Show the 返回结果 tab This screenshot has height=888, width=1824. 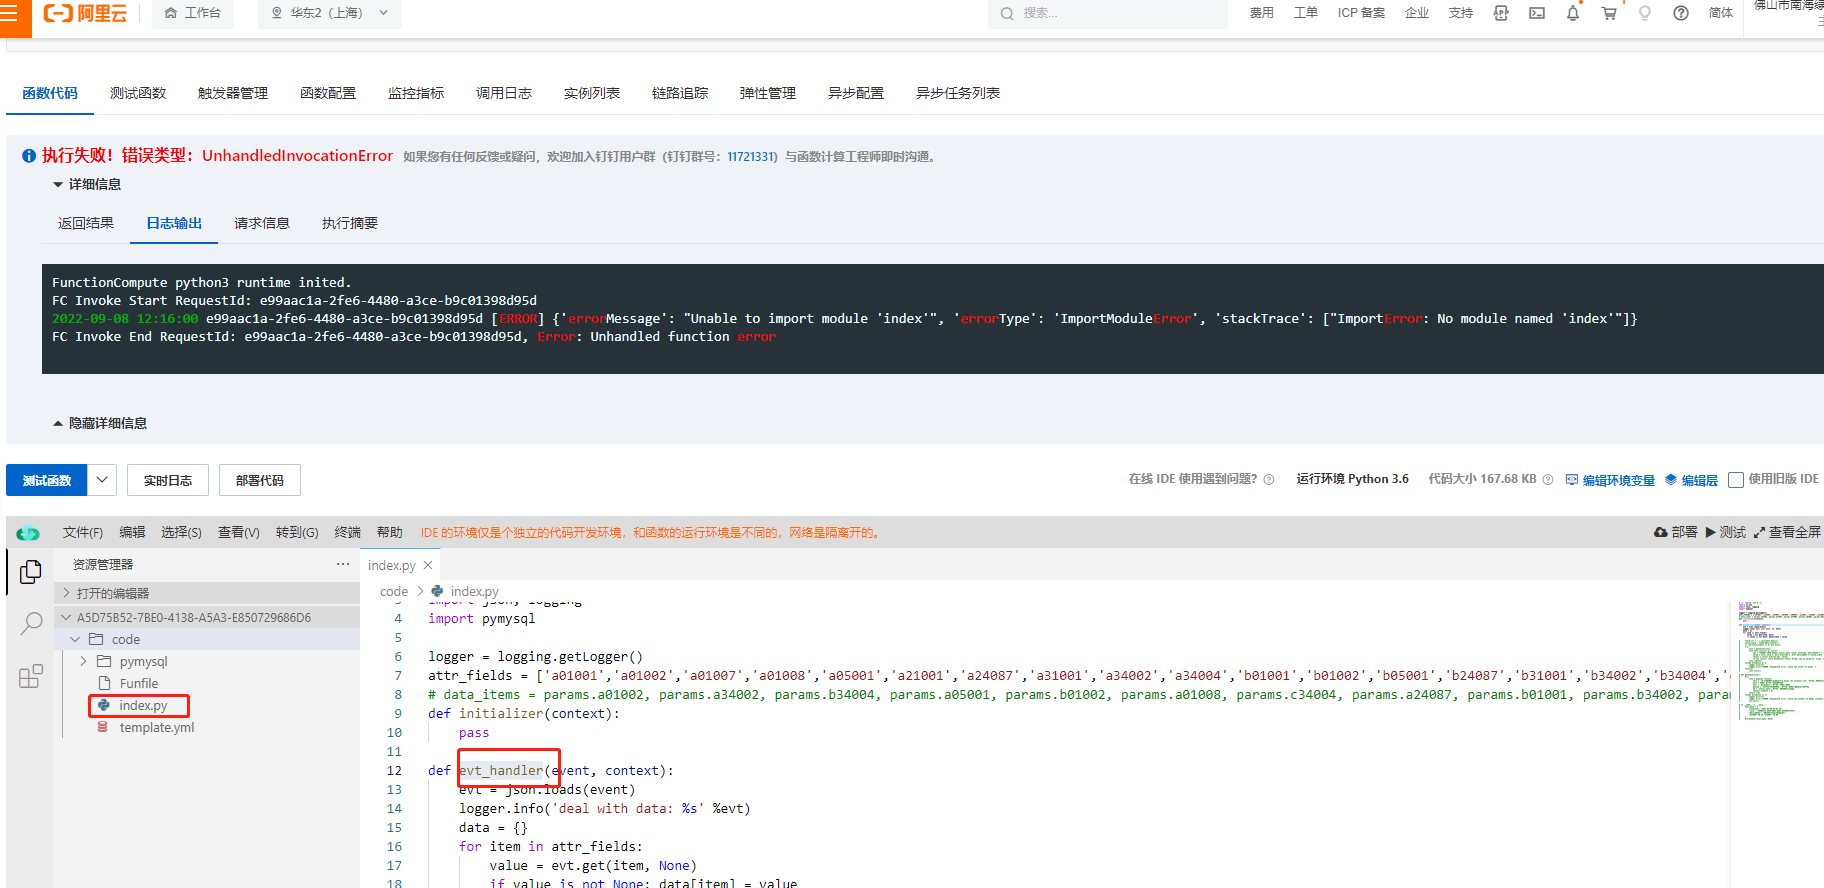click(x=86, y=223)
